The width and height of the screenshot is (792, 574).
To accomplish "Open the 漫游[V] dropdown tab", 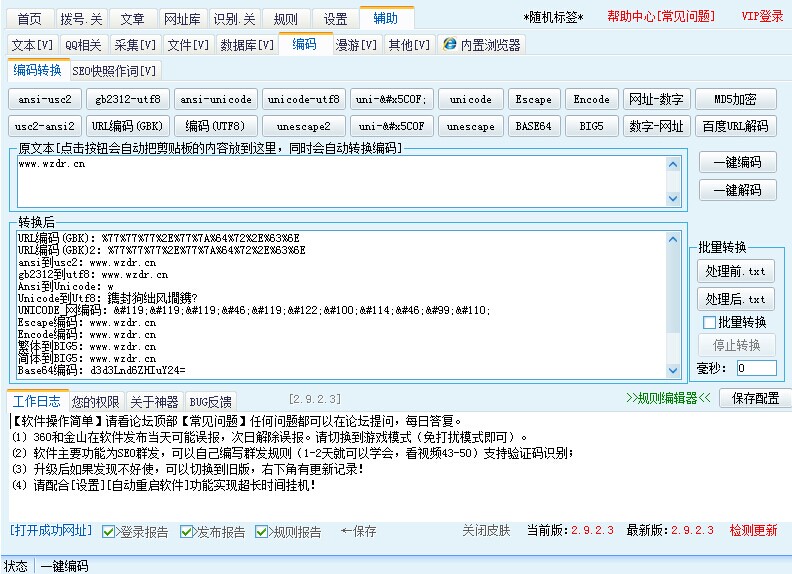I will point(356,45).
